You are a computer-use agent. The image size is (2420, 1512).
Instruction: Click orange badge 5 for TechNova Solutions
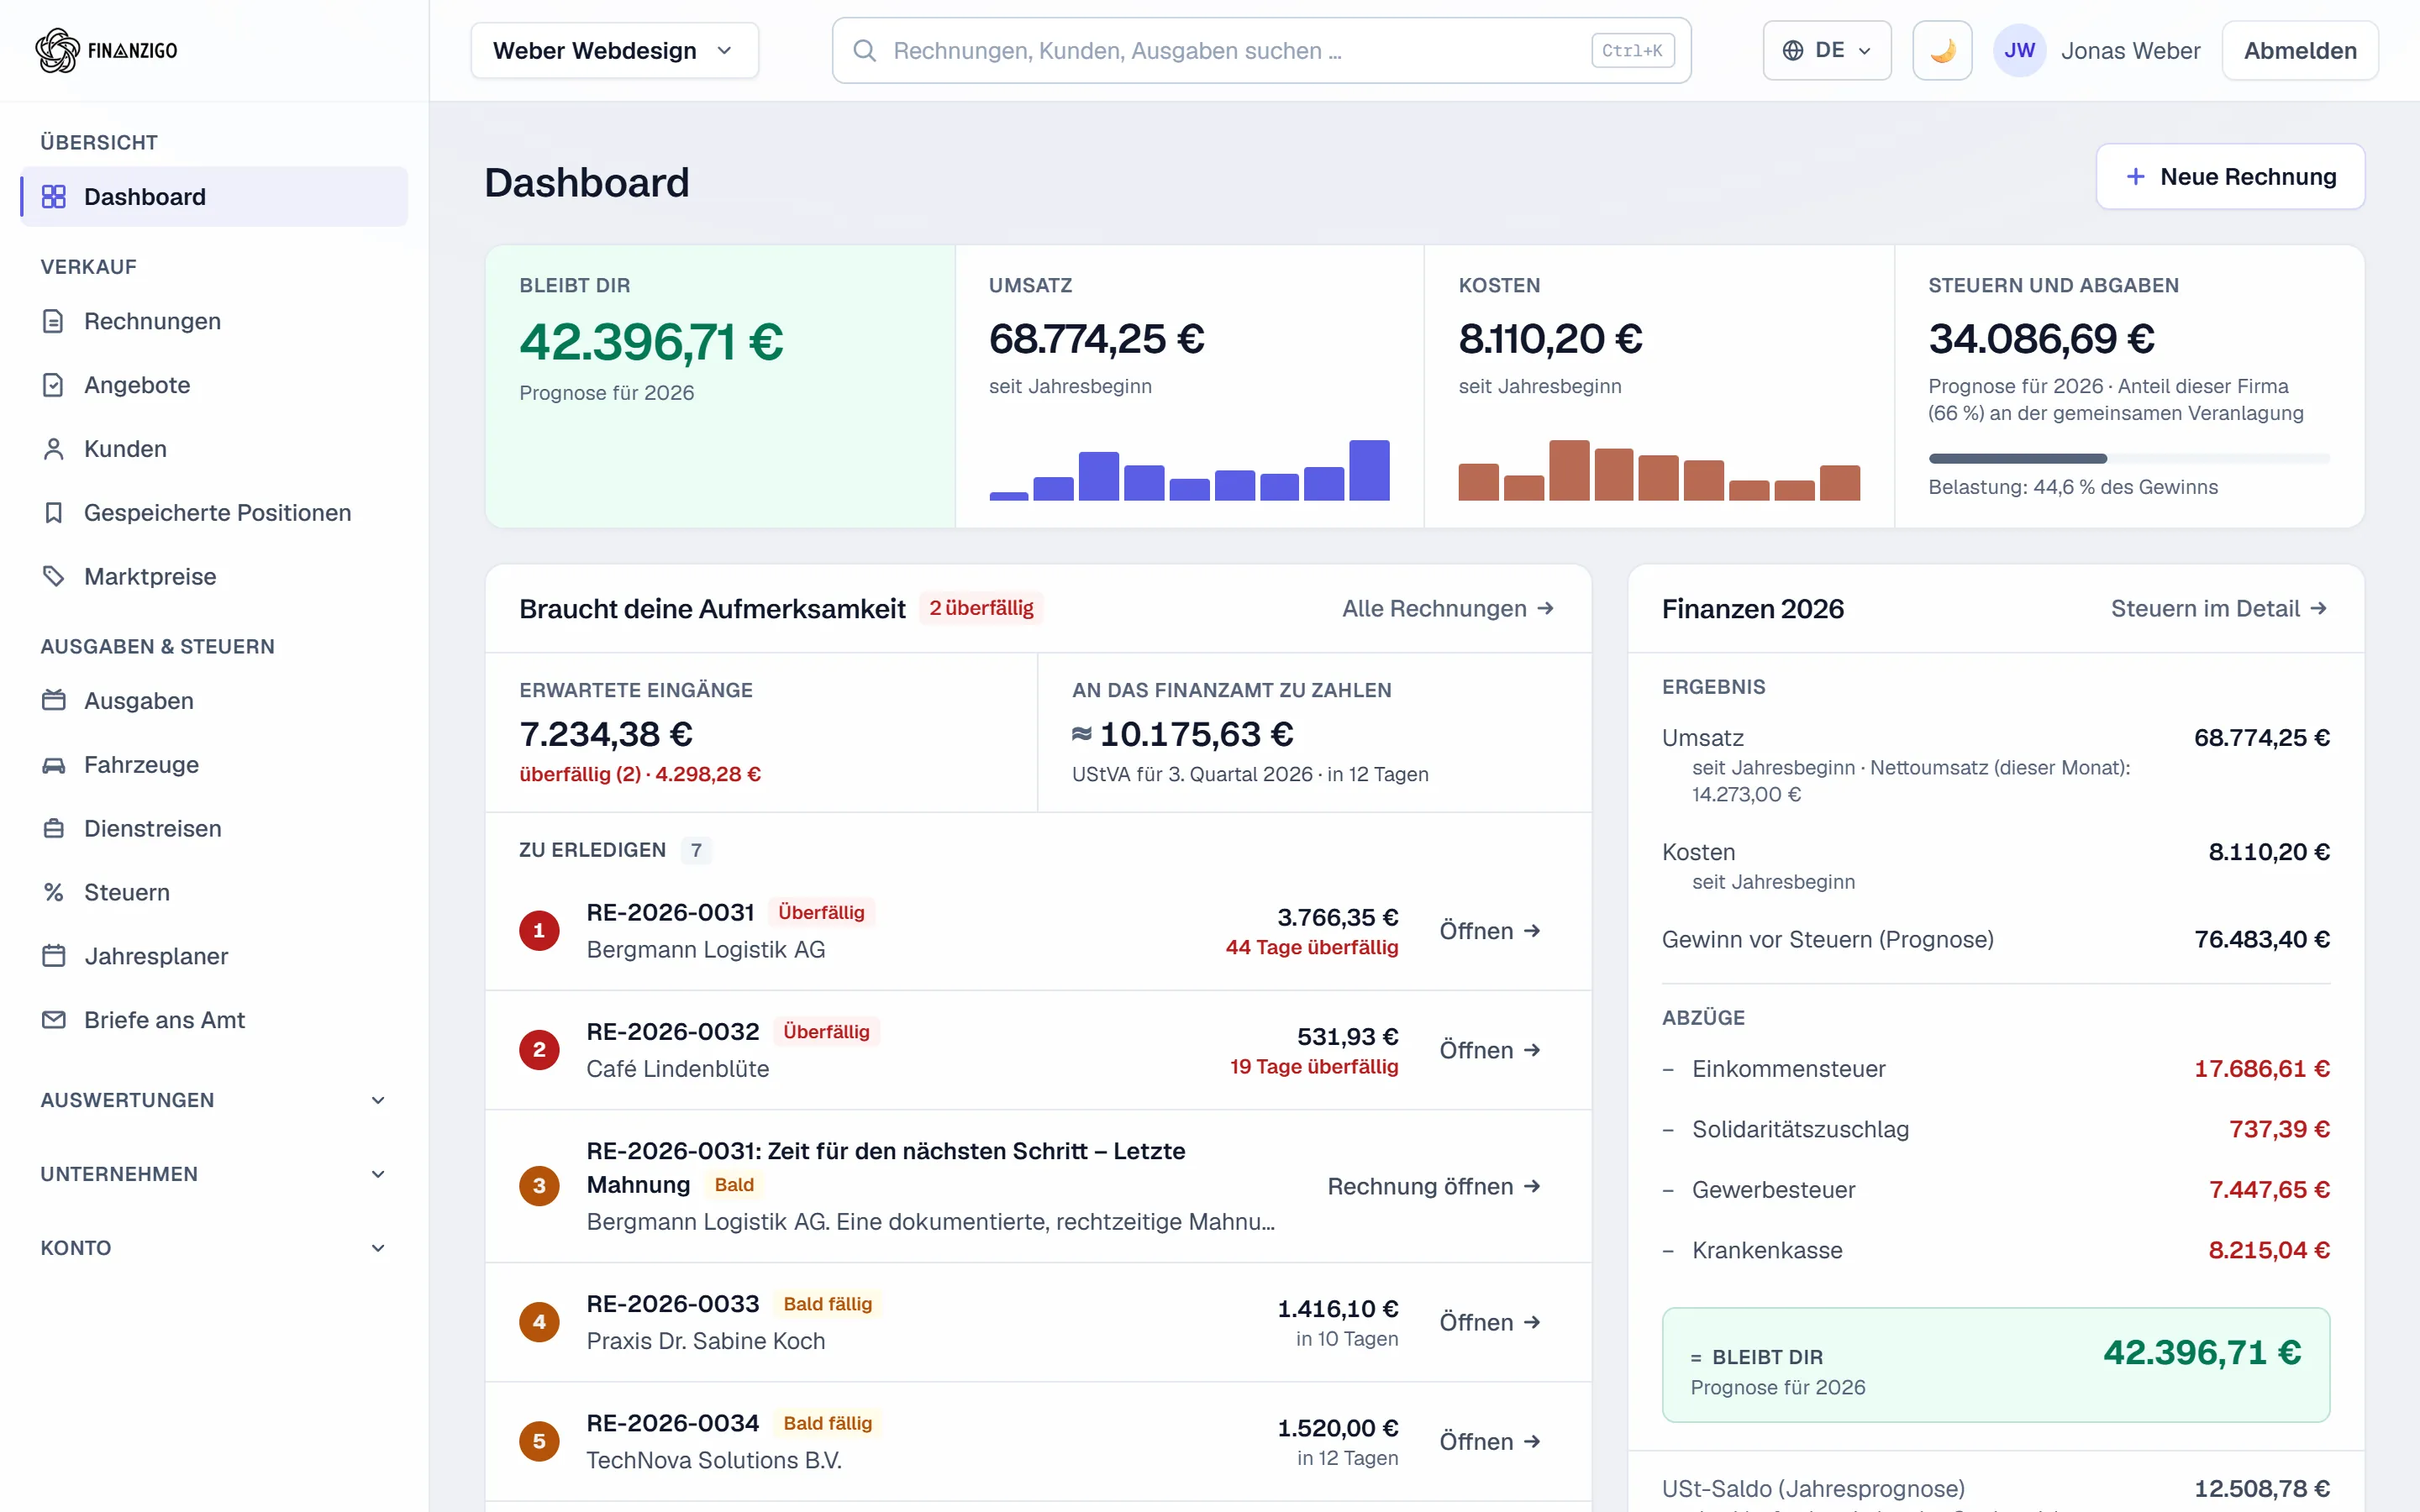(x=539, y=1441)
